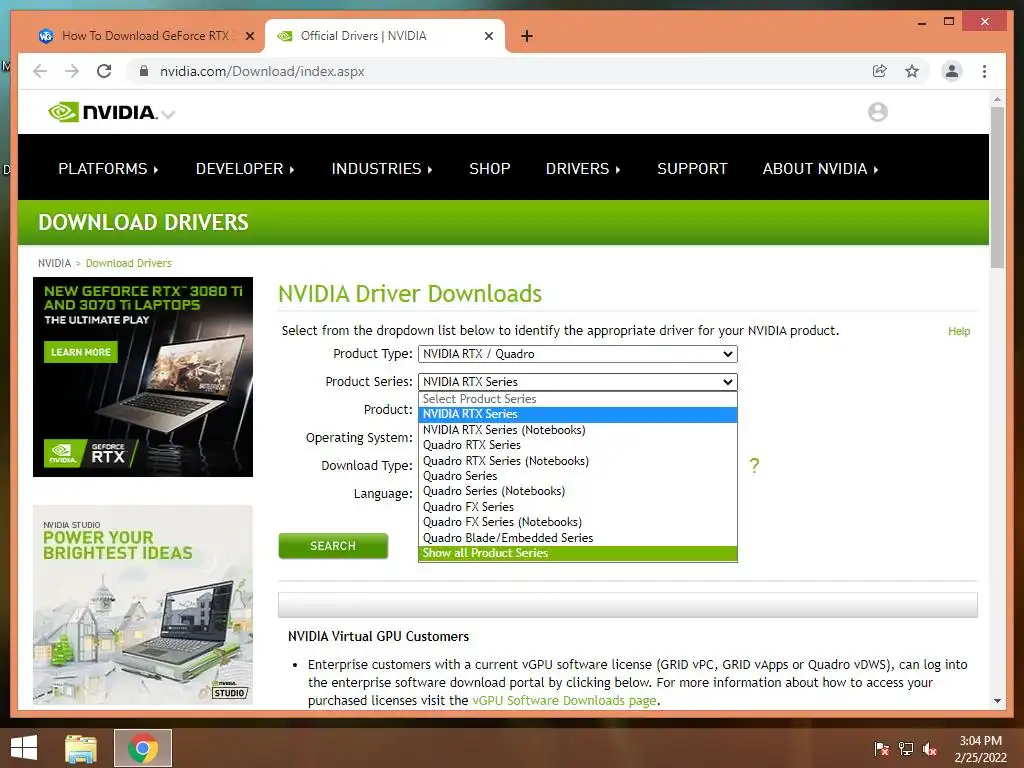This screenshot has height=768, width=1024.
Task: Bookmark the page with the star icon
Action: tap(912, 71)
